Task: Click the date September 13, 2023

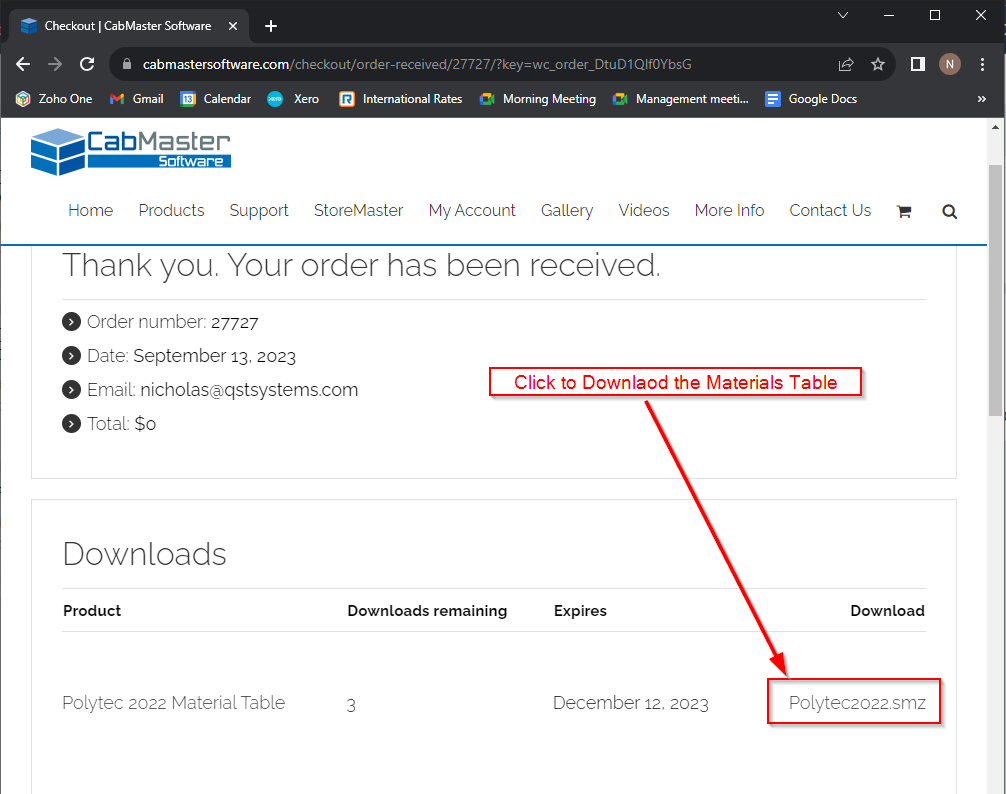Action: [x=214, y=356]
